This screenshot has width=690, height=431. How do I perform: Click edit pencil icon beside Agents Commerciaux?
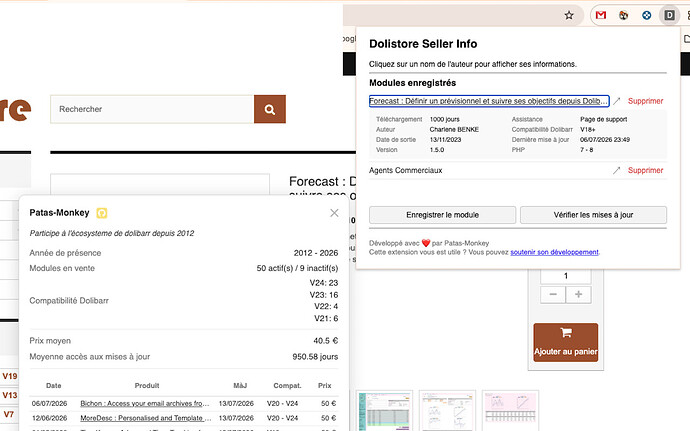(x=617, y=170)
